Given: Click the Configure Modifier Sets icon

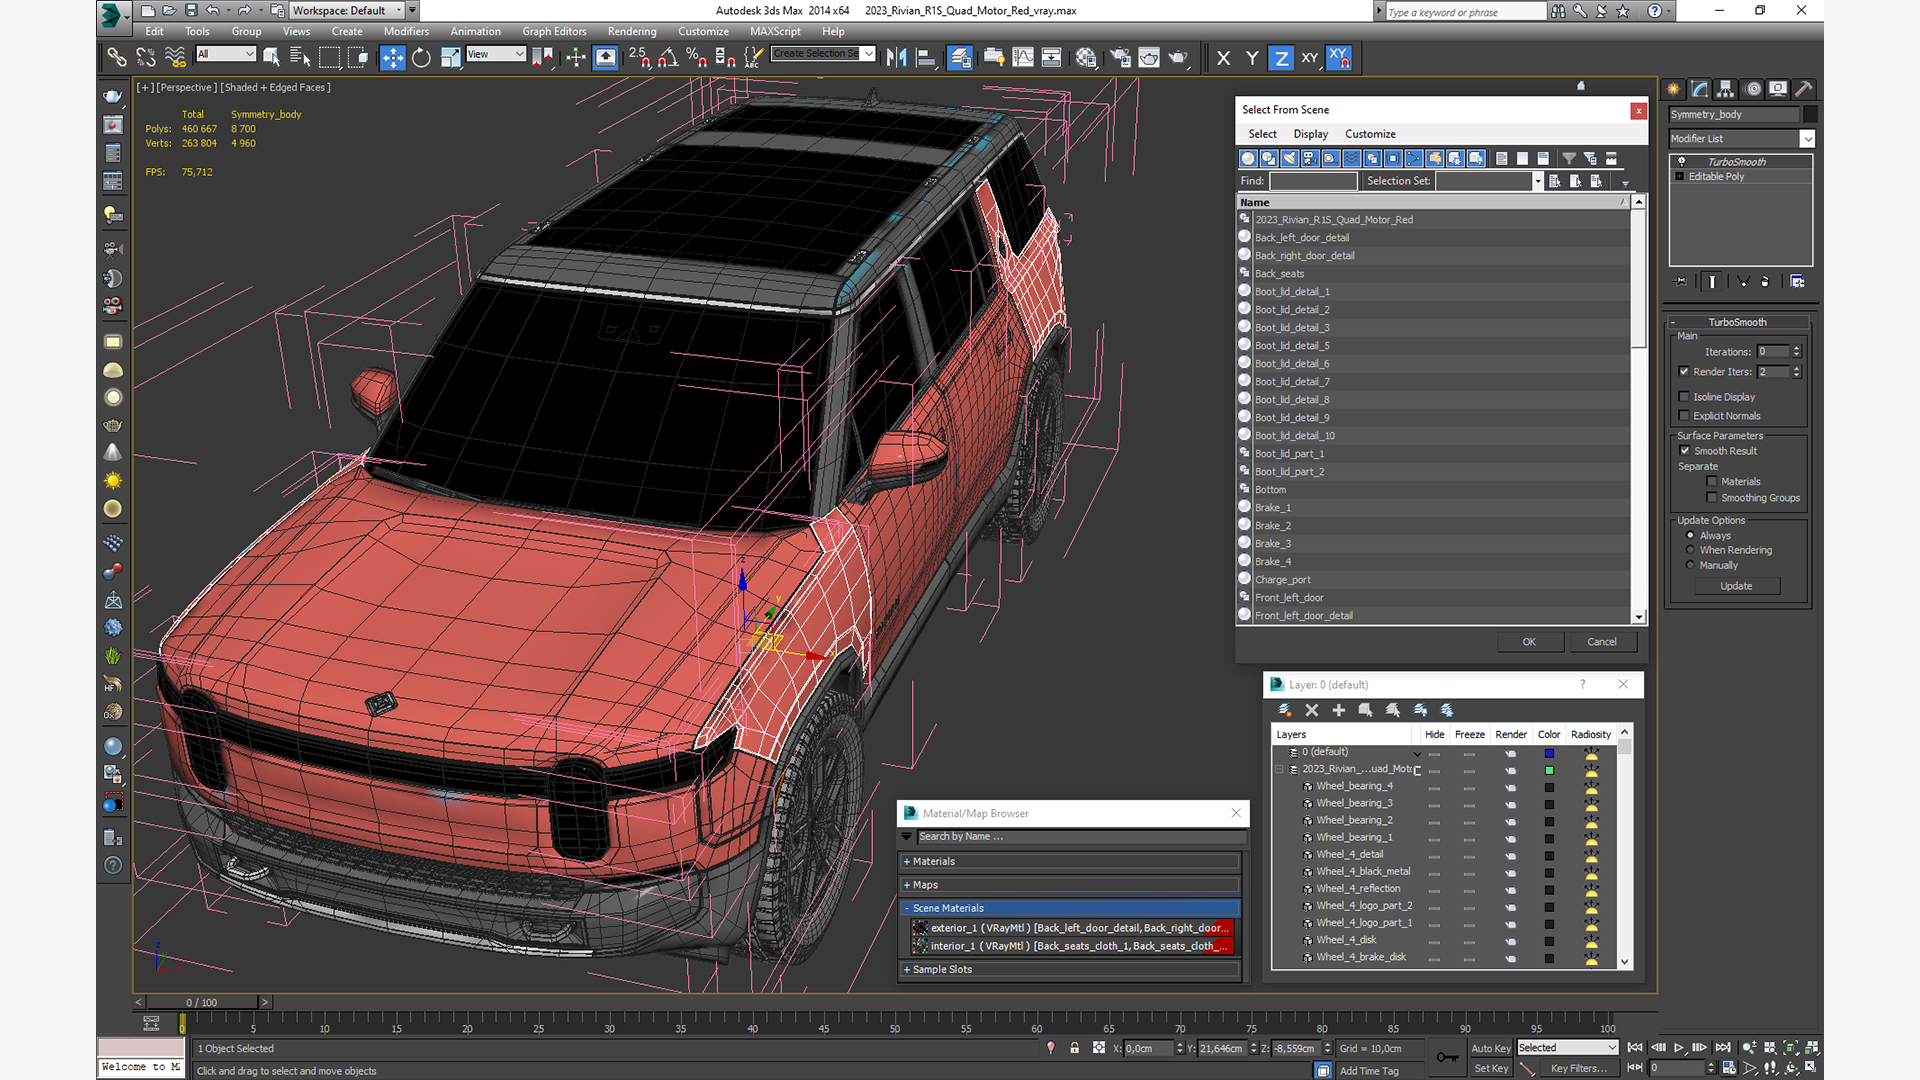Looking at the screenshot, I should tap(1797, 282).
